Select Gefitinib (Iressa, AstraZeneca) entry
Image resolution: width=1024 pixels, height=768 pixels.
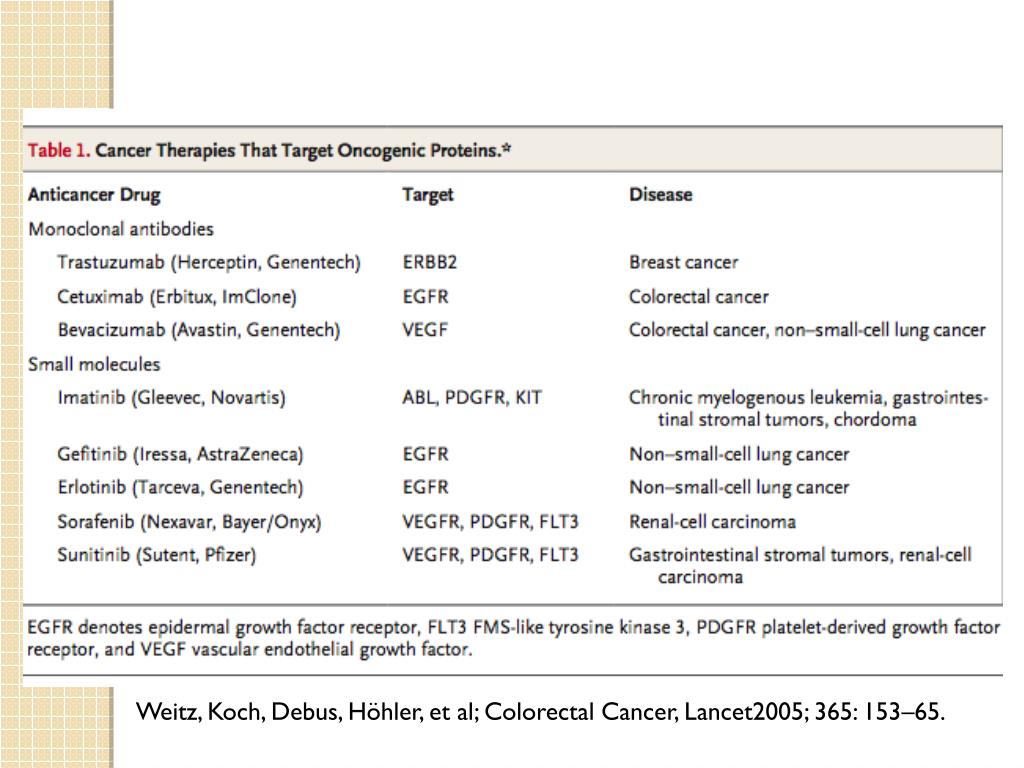pos(180,455)
